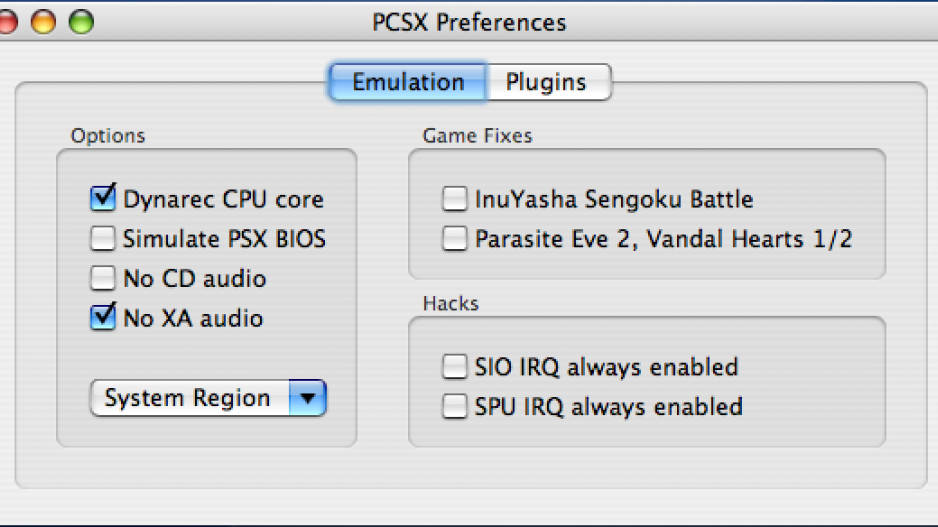Image resolution: width=938 pixels, height=527 pixels.
Task: Click the red close window button
Action: tap(8, 21)
